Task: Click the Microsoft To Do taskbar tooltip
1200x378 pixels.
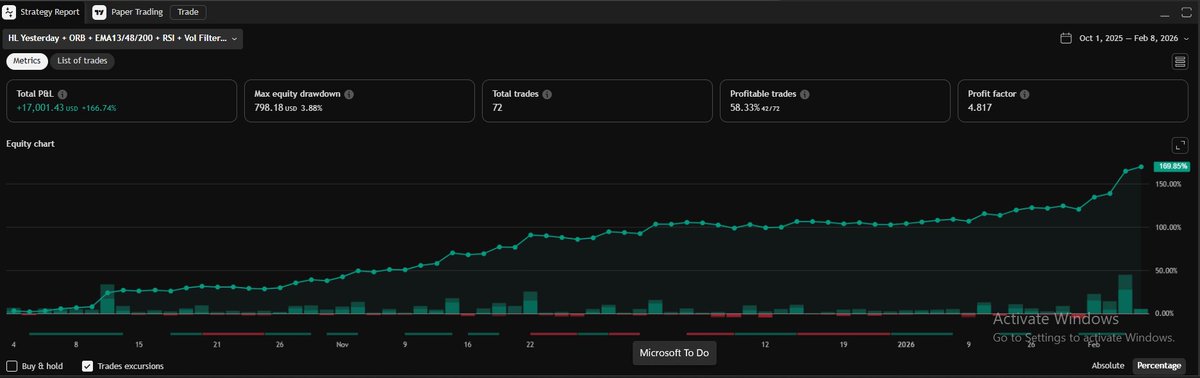Action: [x=674, y=353]
